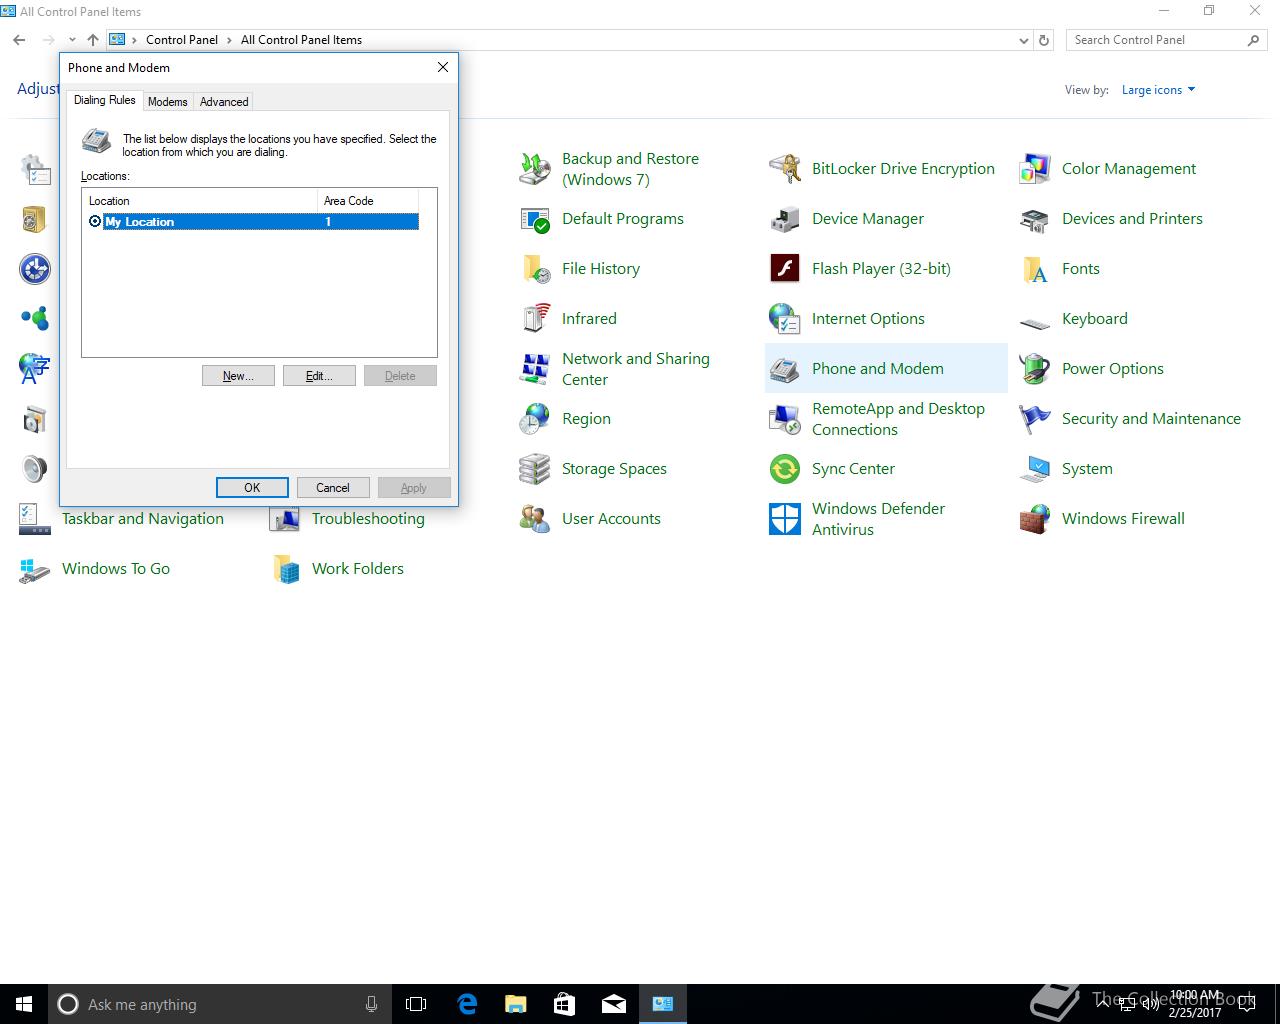Select the Dialing Rules tab
Screen dimensions: 1280x1024
tap(104, 100)
